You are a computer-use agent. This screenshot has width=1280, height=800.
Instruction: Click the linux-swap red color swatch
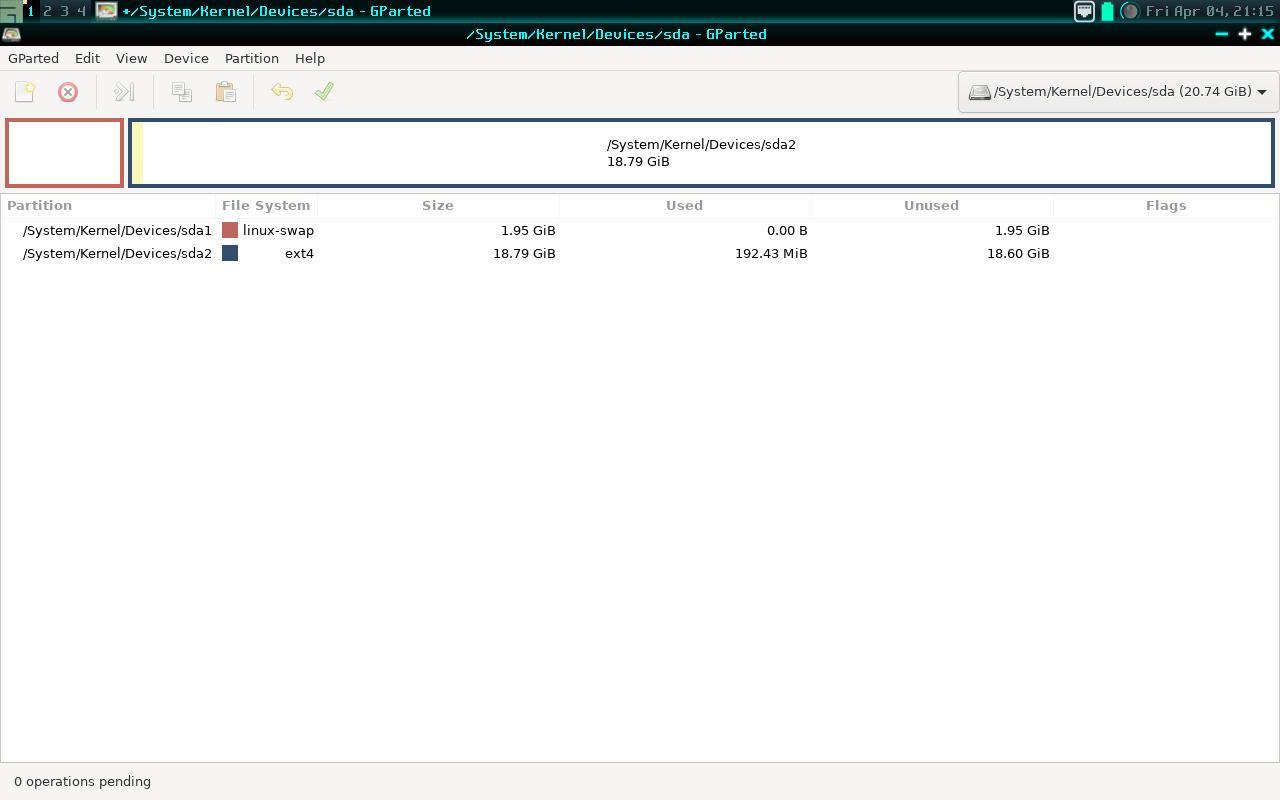click(x=230, y=230)
